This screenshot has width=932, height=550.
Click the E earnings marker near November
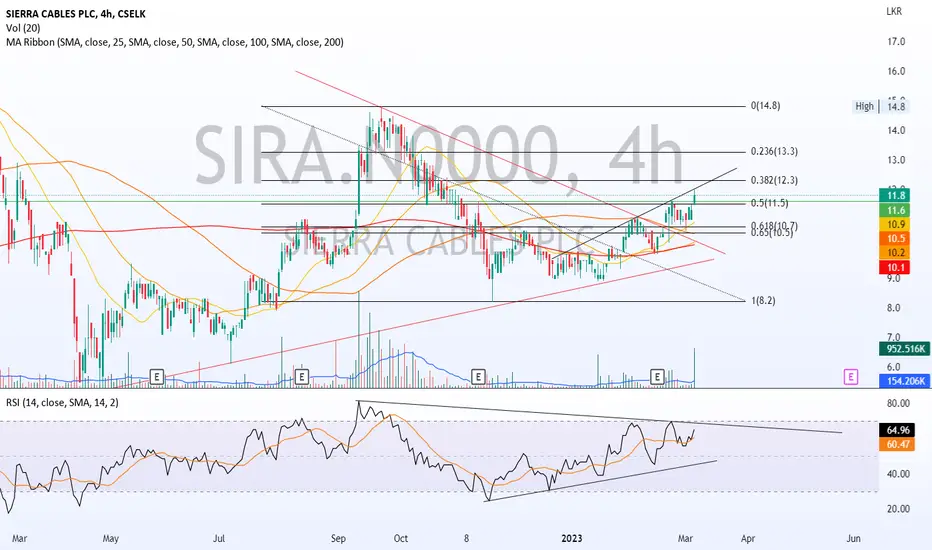[478, 376]
